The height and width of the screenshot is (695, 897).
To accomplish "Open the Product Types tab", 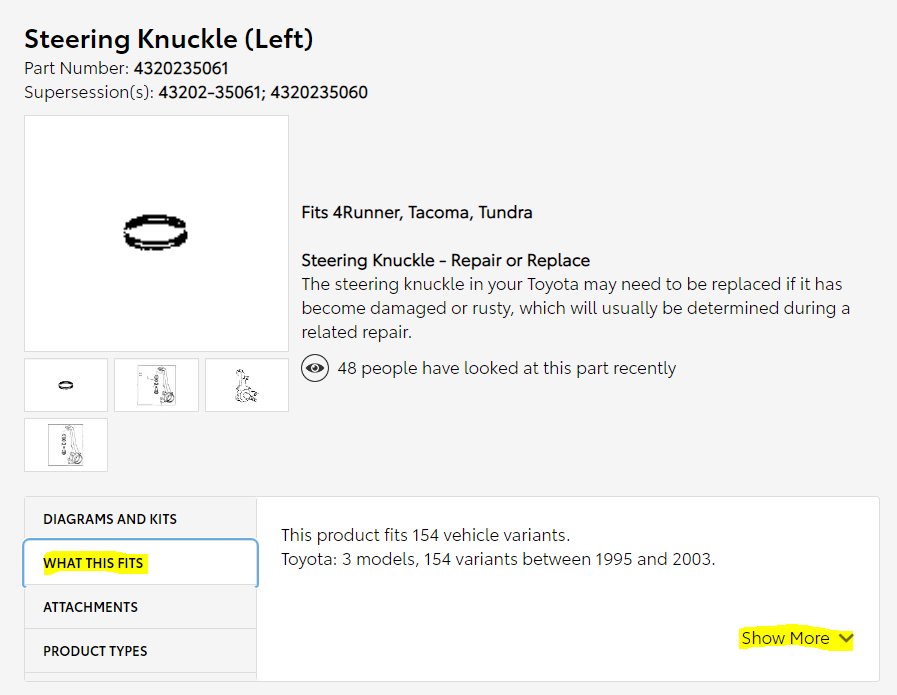I will tap(140, 651).
